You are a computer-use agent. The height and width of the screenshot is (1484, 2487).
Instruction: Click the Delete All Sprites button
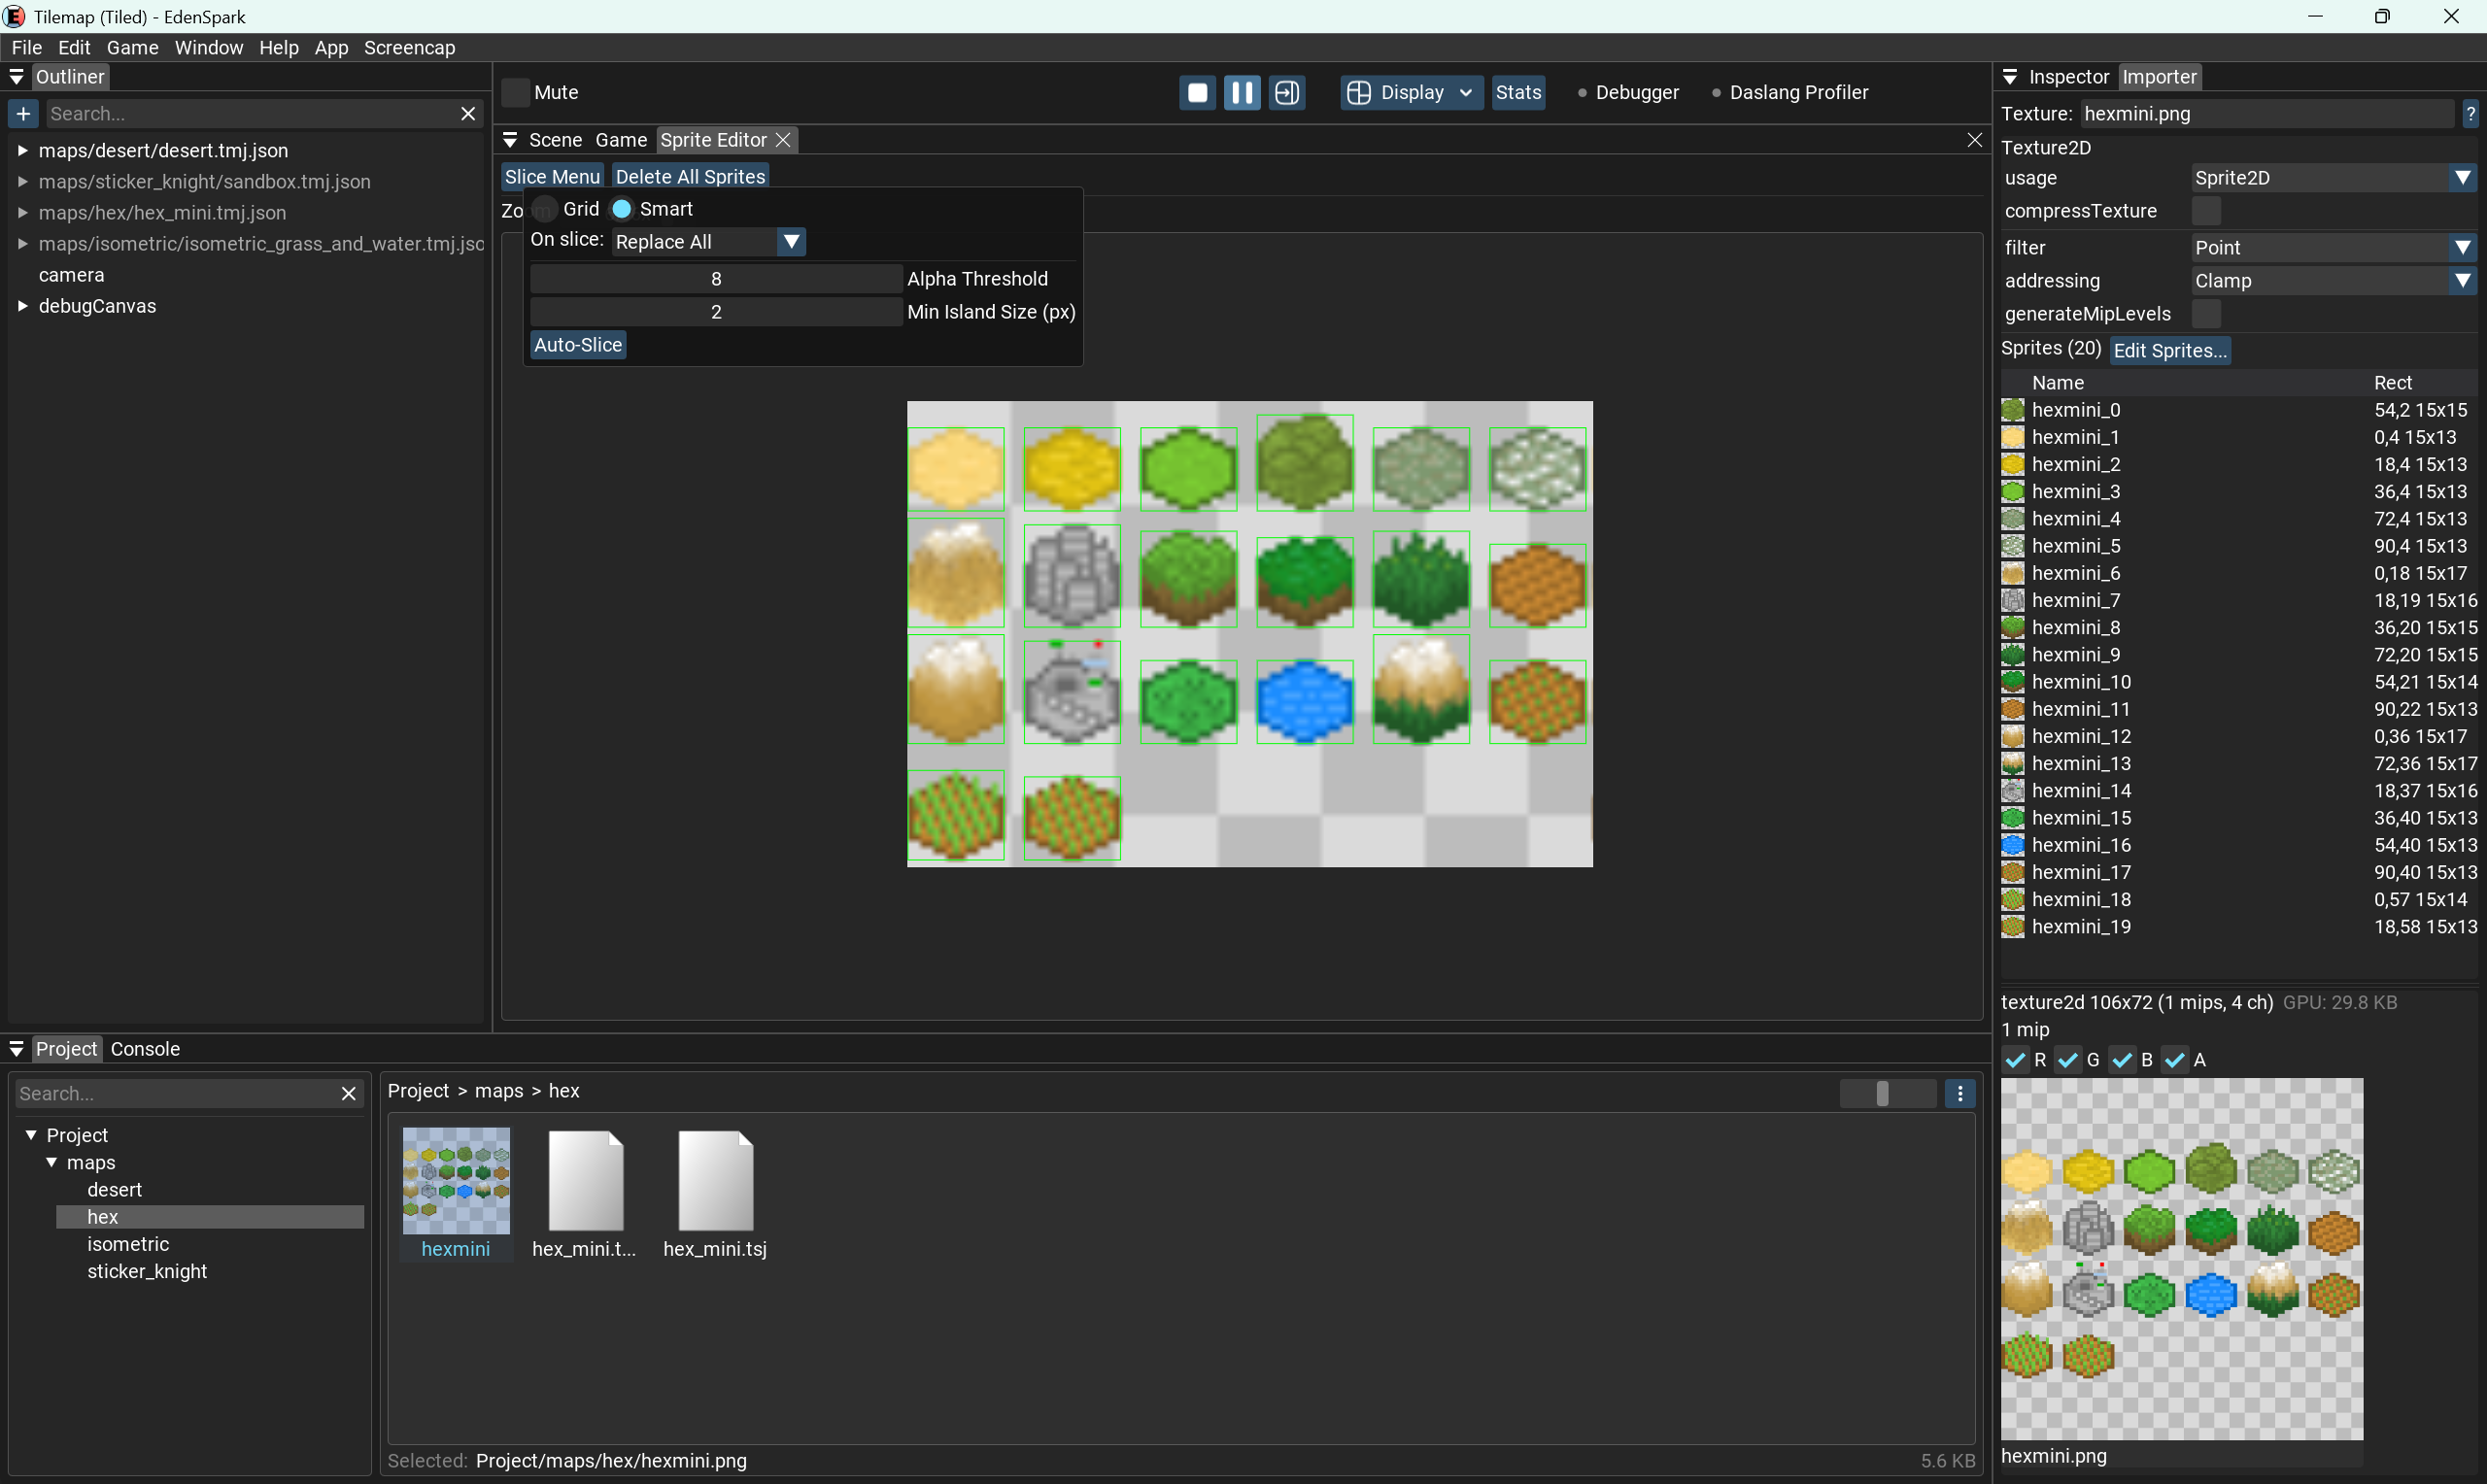tap(690, 177)
